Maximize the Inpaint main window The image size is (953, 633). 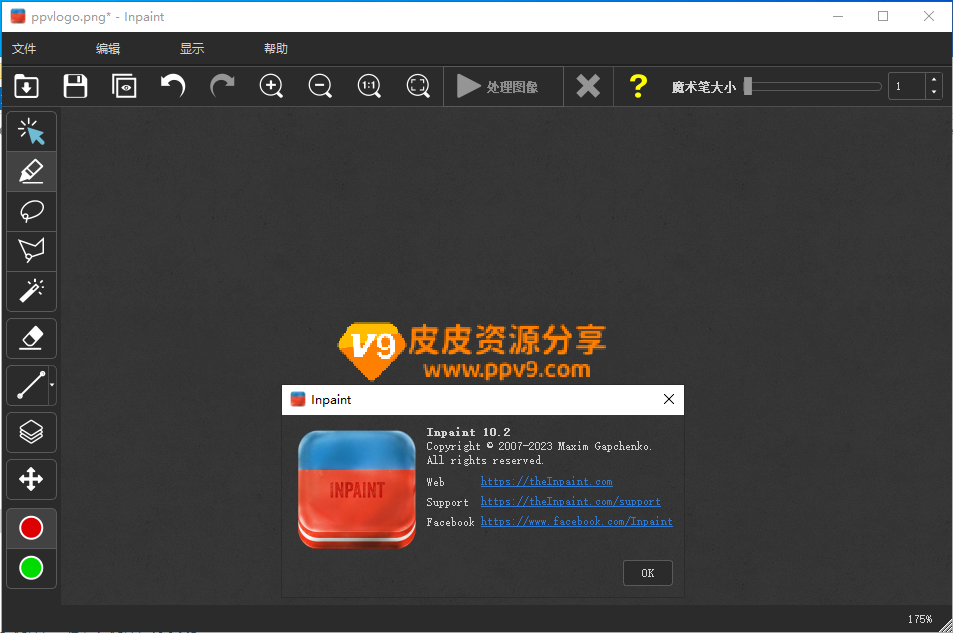pyautogui.click(x=883, y=16)
